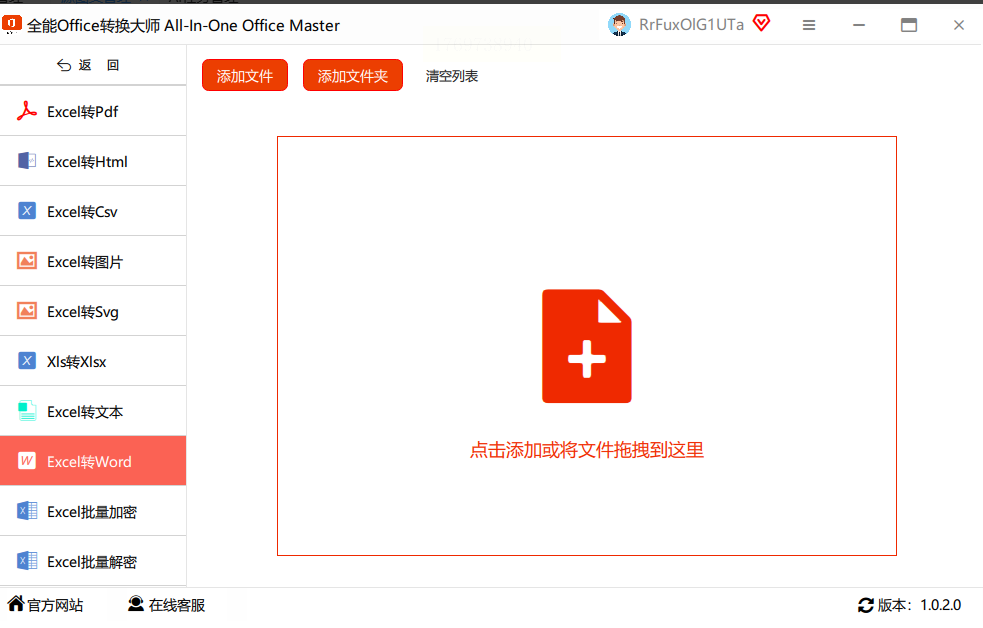
Task: Click the window title 全能Office转换大师
Action: click(x=183, y=25)
